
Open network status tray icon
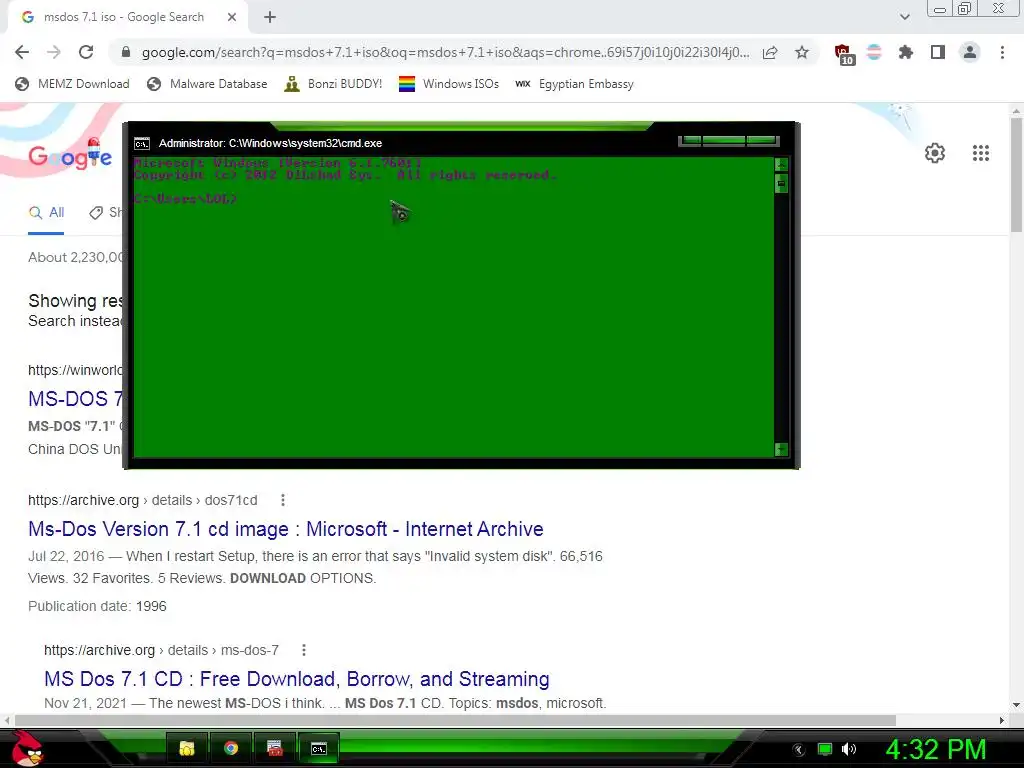coord(825,750)
